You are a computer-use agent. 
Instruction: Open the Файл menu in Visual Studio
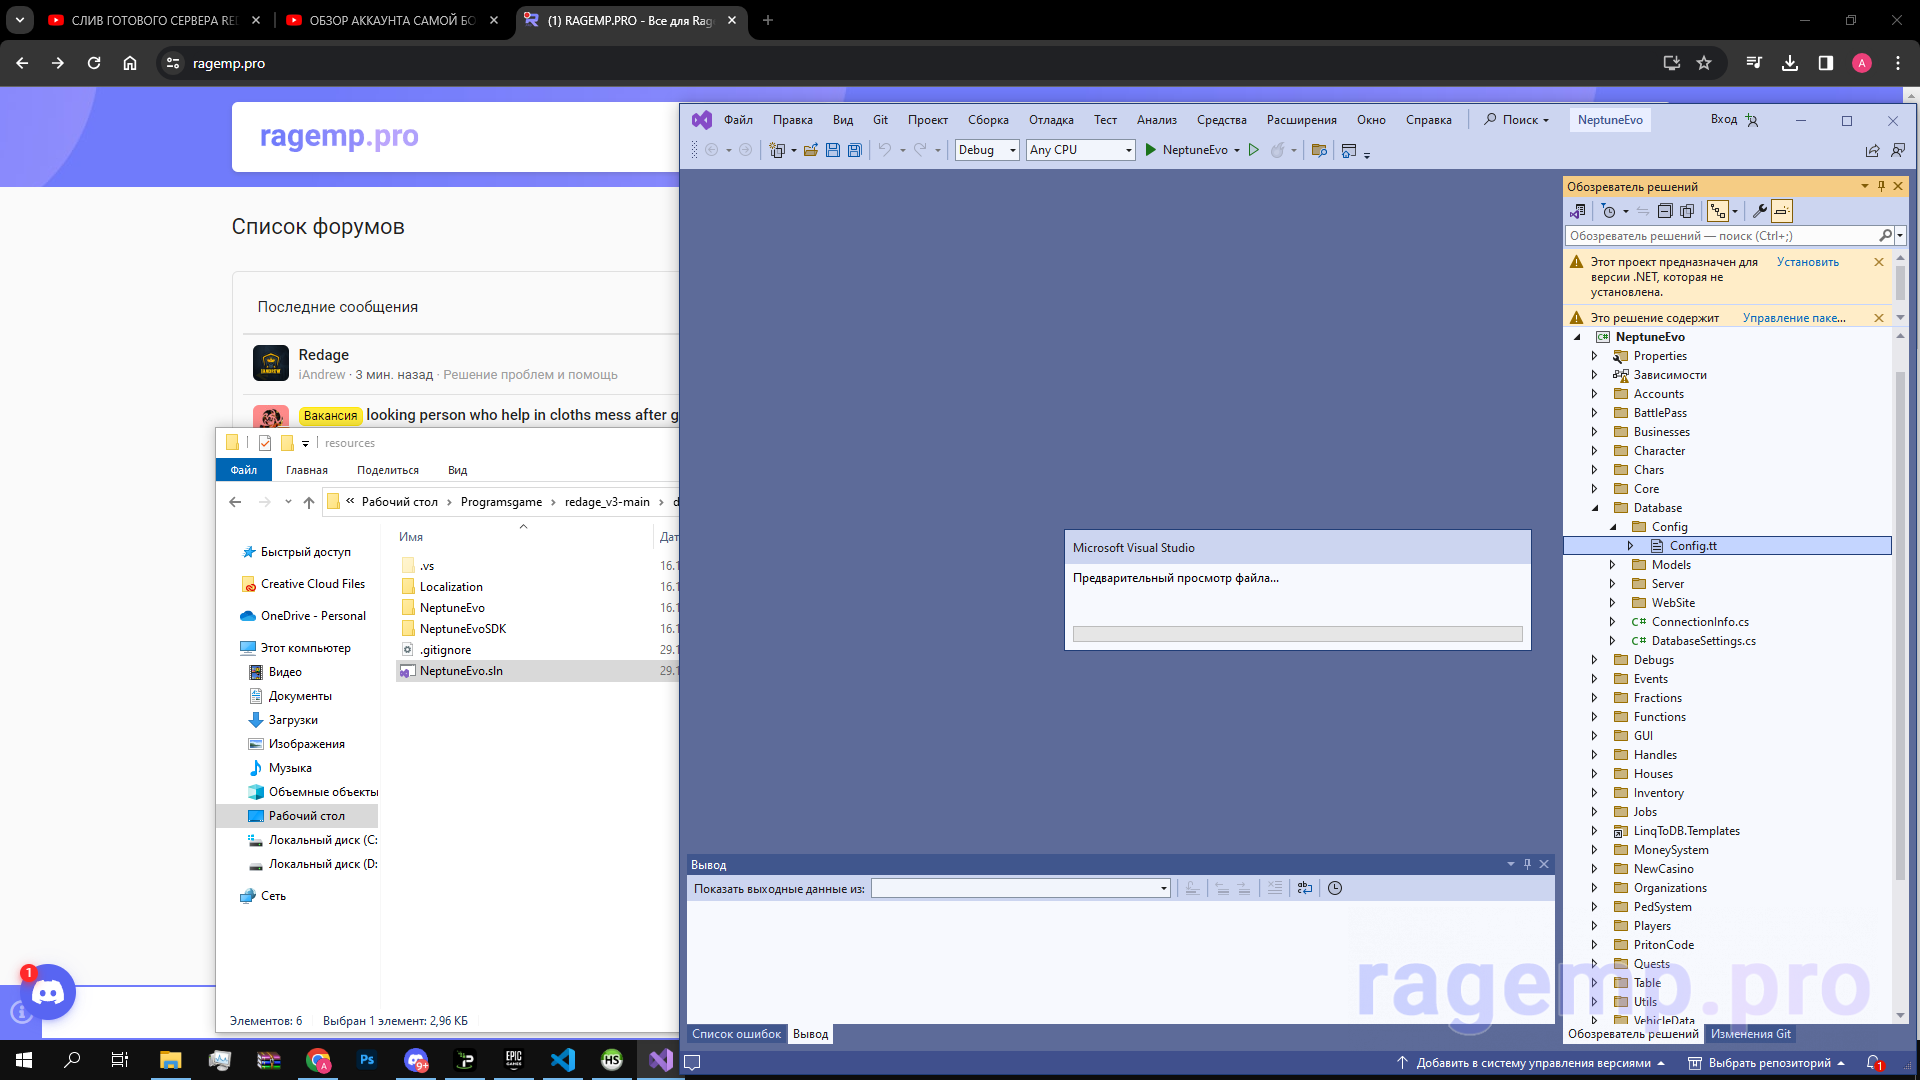738,120
